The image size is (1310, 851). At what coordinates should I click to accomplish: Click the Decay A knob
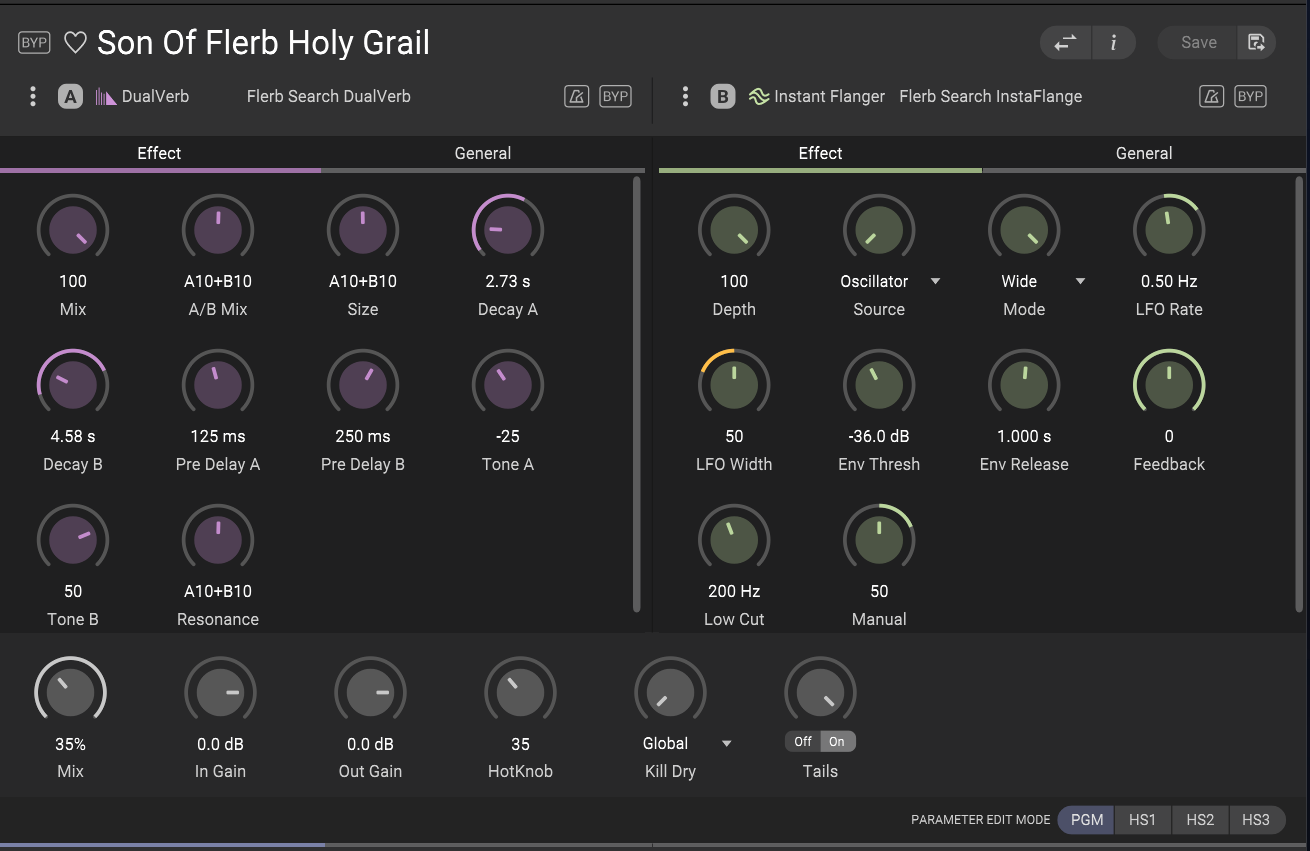[x=508, y=230]
